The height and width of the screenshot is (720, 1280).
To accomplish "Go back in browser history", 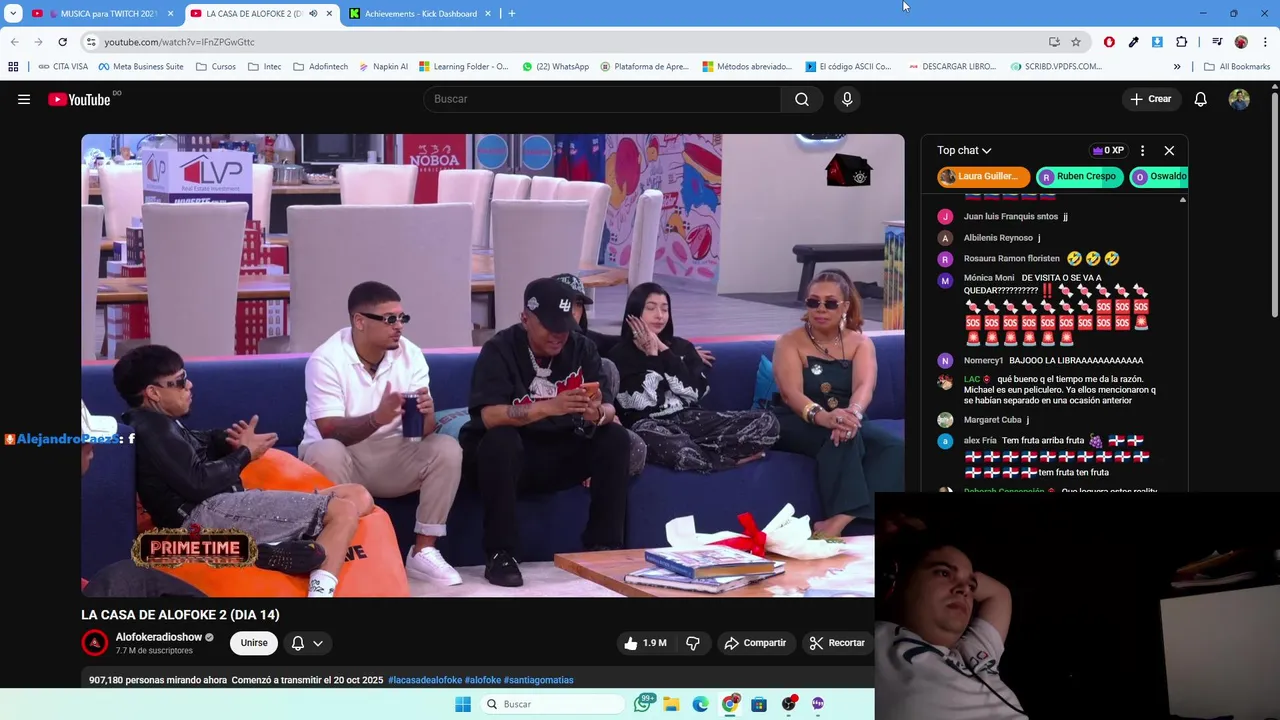I will point(14,42).
